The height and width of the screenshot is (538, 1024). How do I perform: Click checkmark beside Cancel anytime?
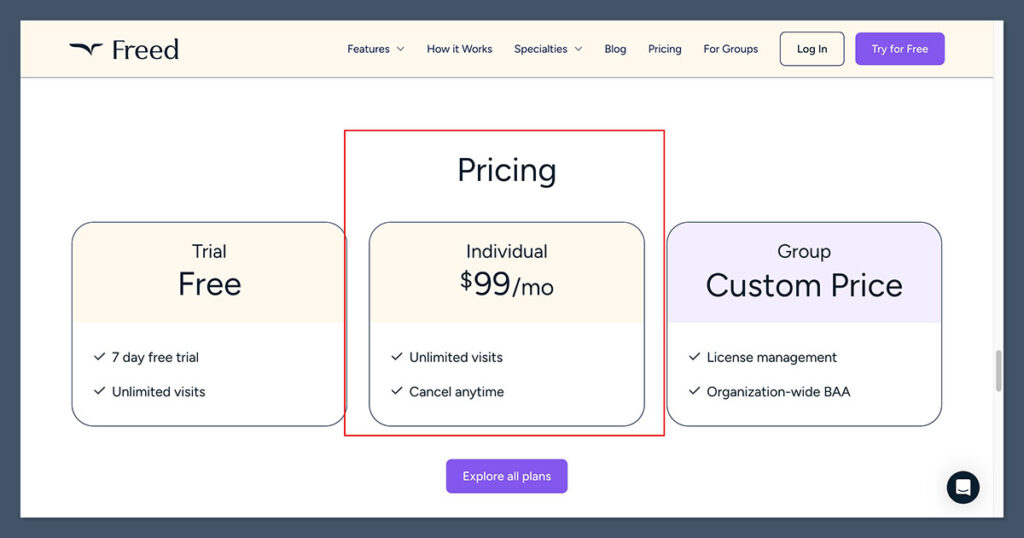click(396, 391)
